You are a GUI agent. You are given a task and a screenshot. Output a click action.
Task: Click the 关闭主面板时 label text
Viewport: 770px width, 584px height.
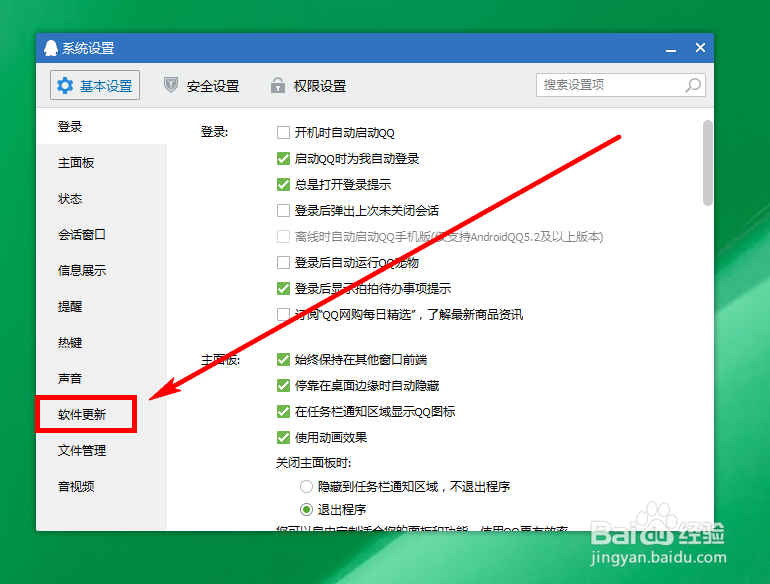313,463
